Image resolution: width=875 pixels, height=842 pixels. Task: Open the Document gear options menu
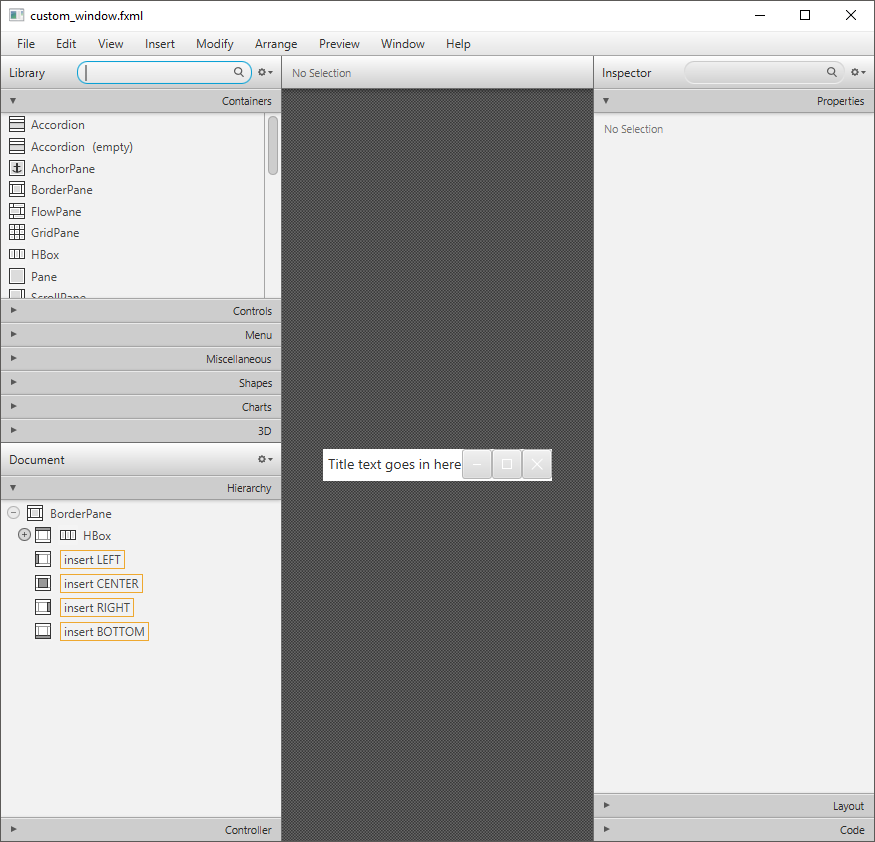pyautogui.click(x=265, y=459)
